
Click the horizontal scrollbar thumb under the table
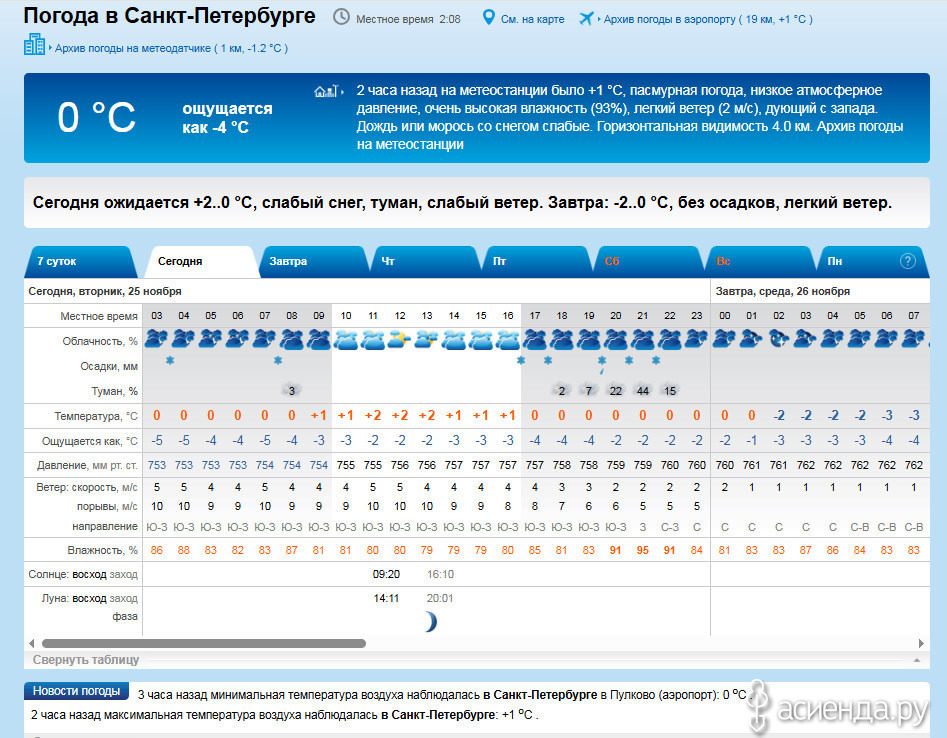[203, 643]
